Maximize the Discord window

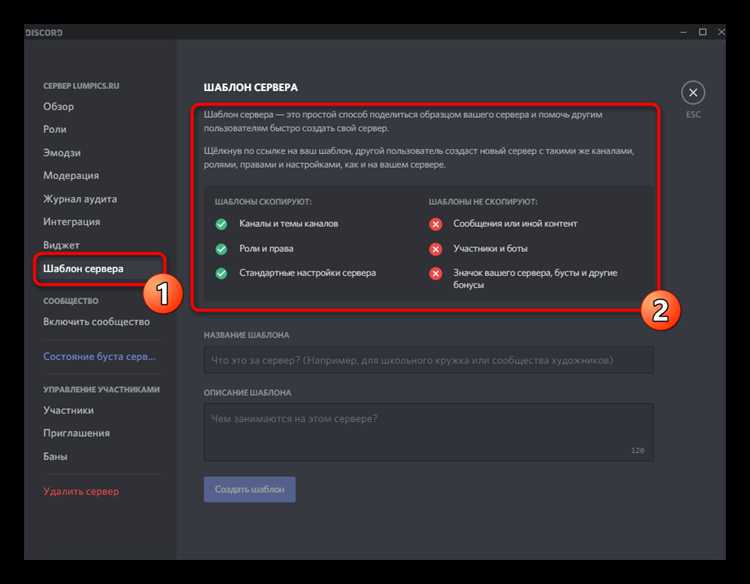click(702, 32)
